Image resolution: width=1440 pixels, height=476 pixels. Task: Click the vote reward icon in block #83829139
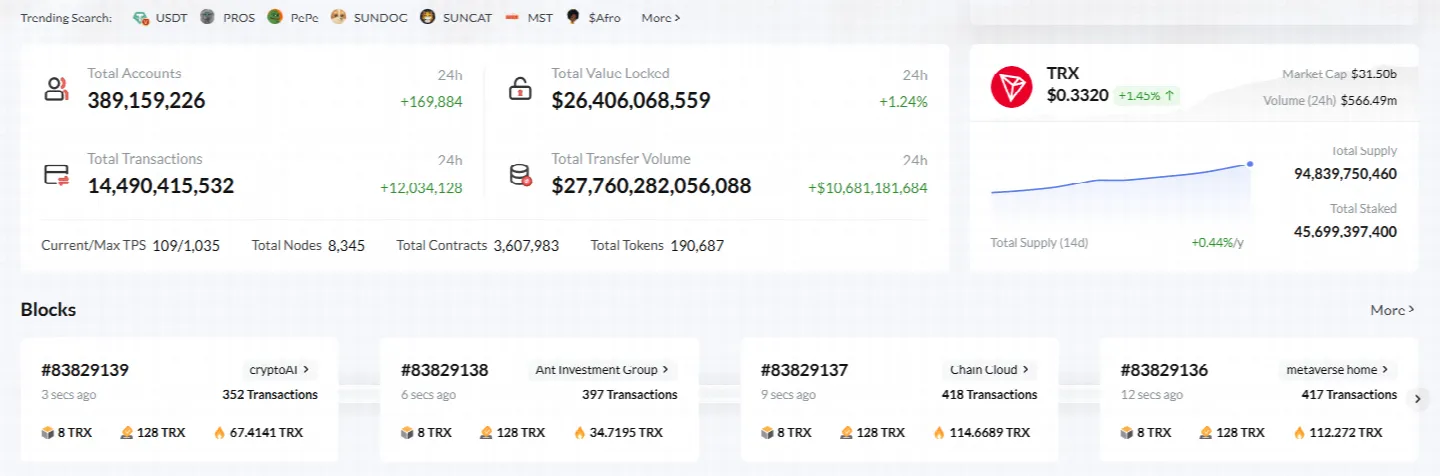[x=126, y=433]
